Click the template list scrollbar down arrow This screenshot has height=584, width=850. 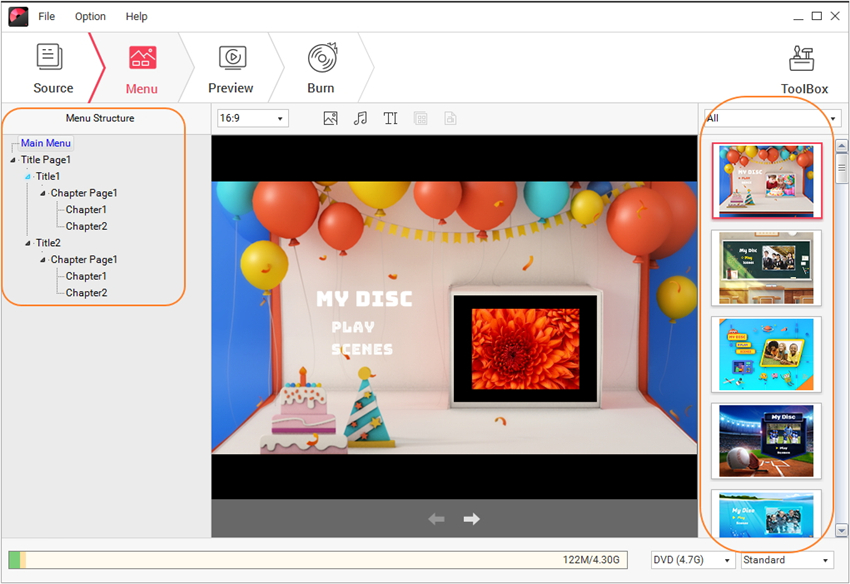[x=841, y=530]
